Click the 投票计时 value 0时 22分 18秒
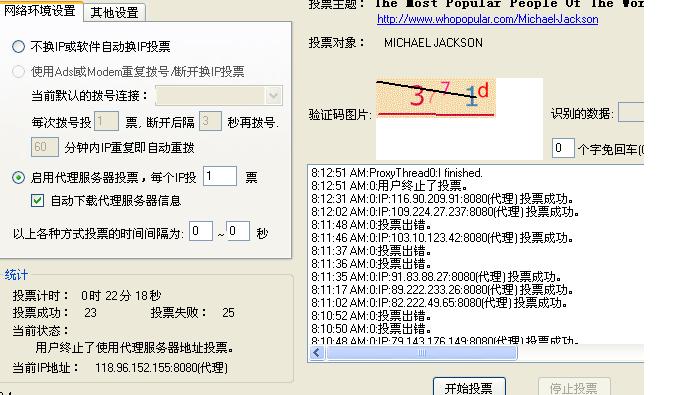This screenshot has width=683, height=395. (121, 296)
